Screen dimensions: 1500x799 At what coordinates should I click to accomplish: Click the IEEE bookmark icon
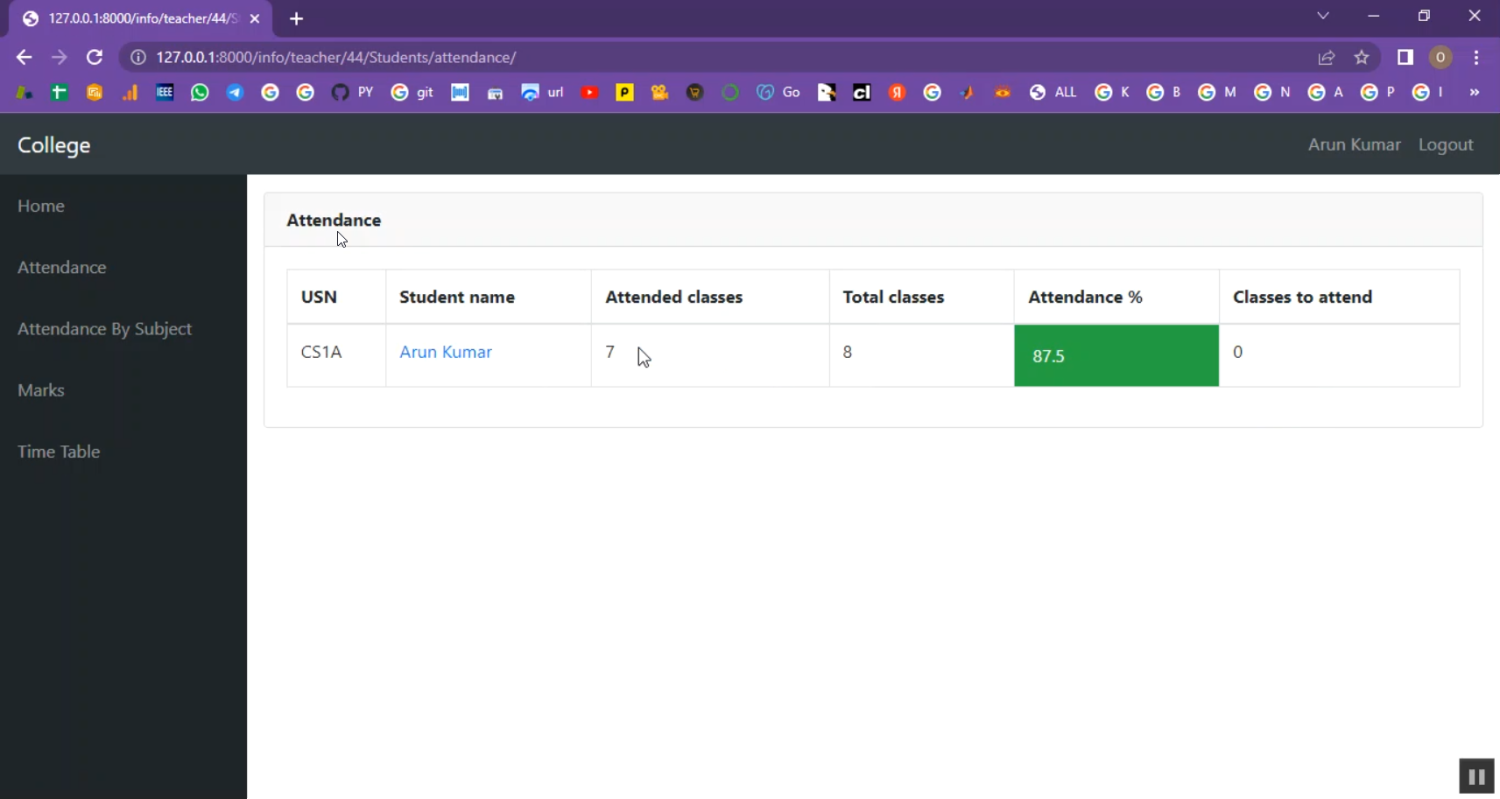165,92
